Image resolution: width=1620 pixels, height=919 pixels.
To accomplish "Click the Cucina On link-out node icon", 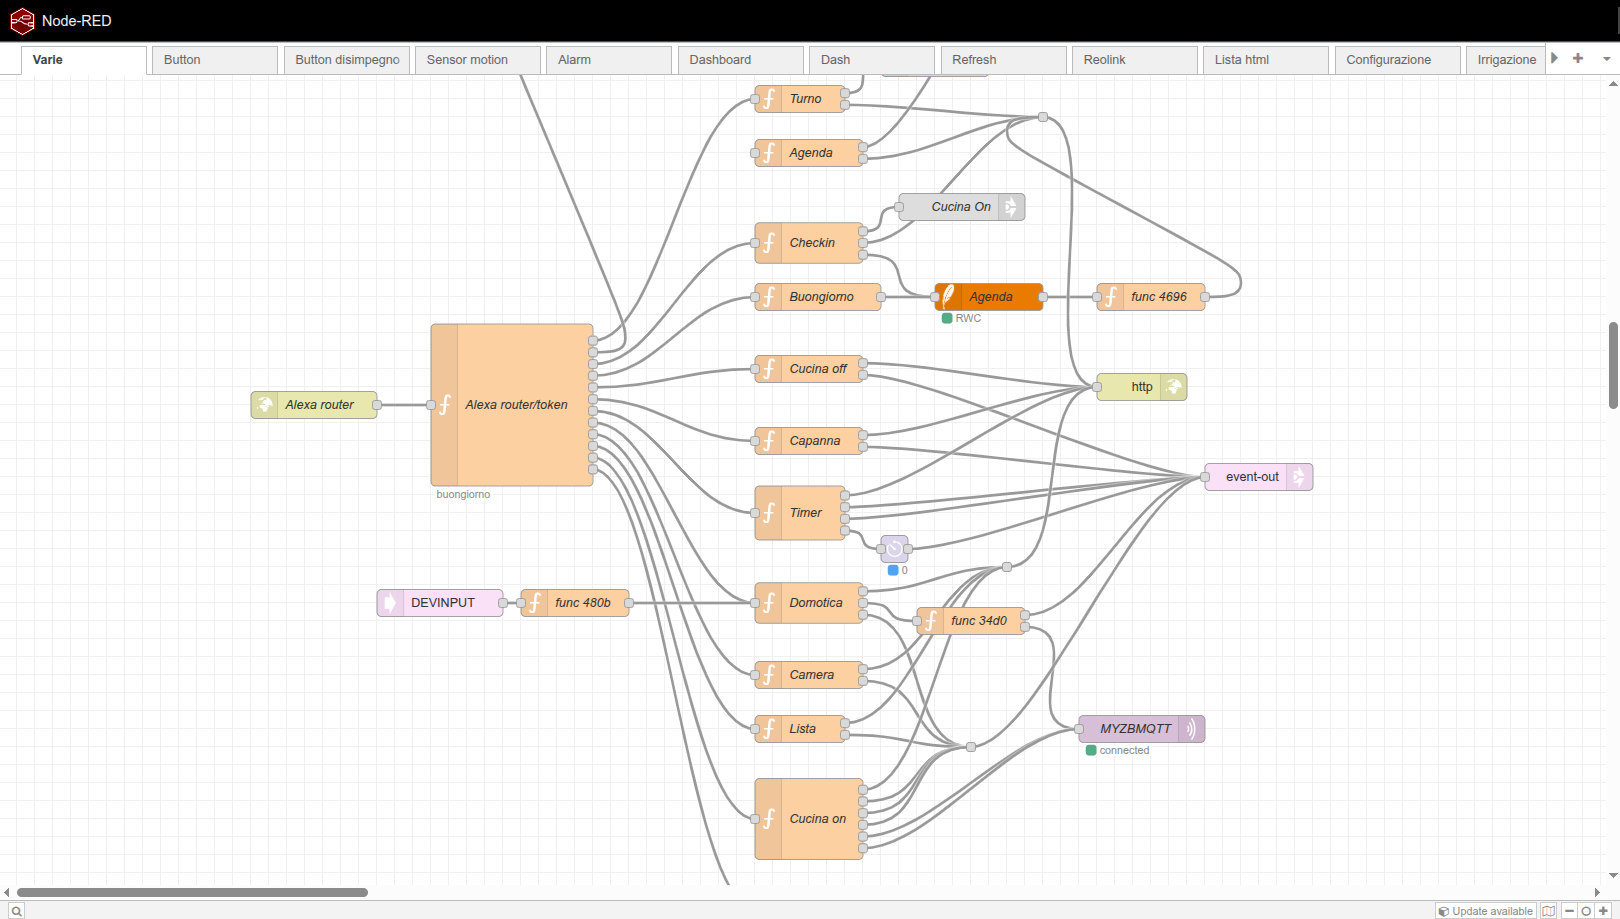I will 1011,207.
